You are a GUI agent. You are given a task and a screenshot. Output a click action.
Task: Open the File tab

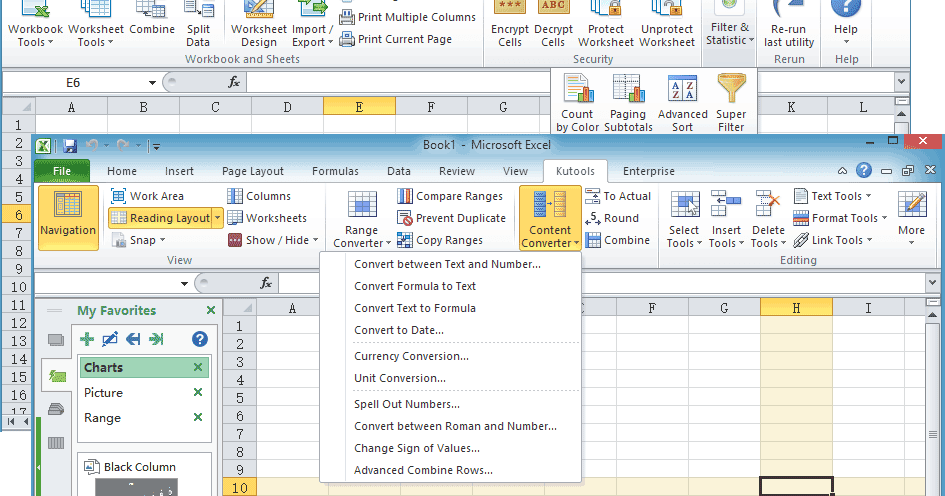click(x=62, y=171)
